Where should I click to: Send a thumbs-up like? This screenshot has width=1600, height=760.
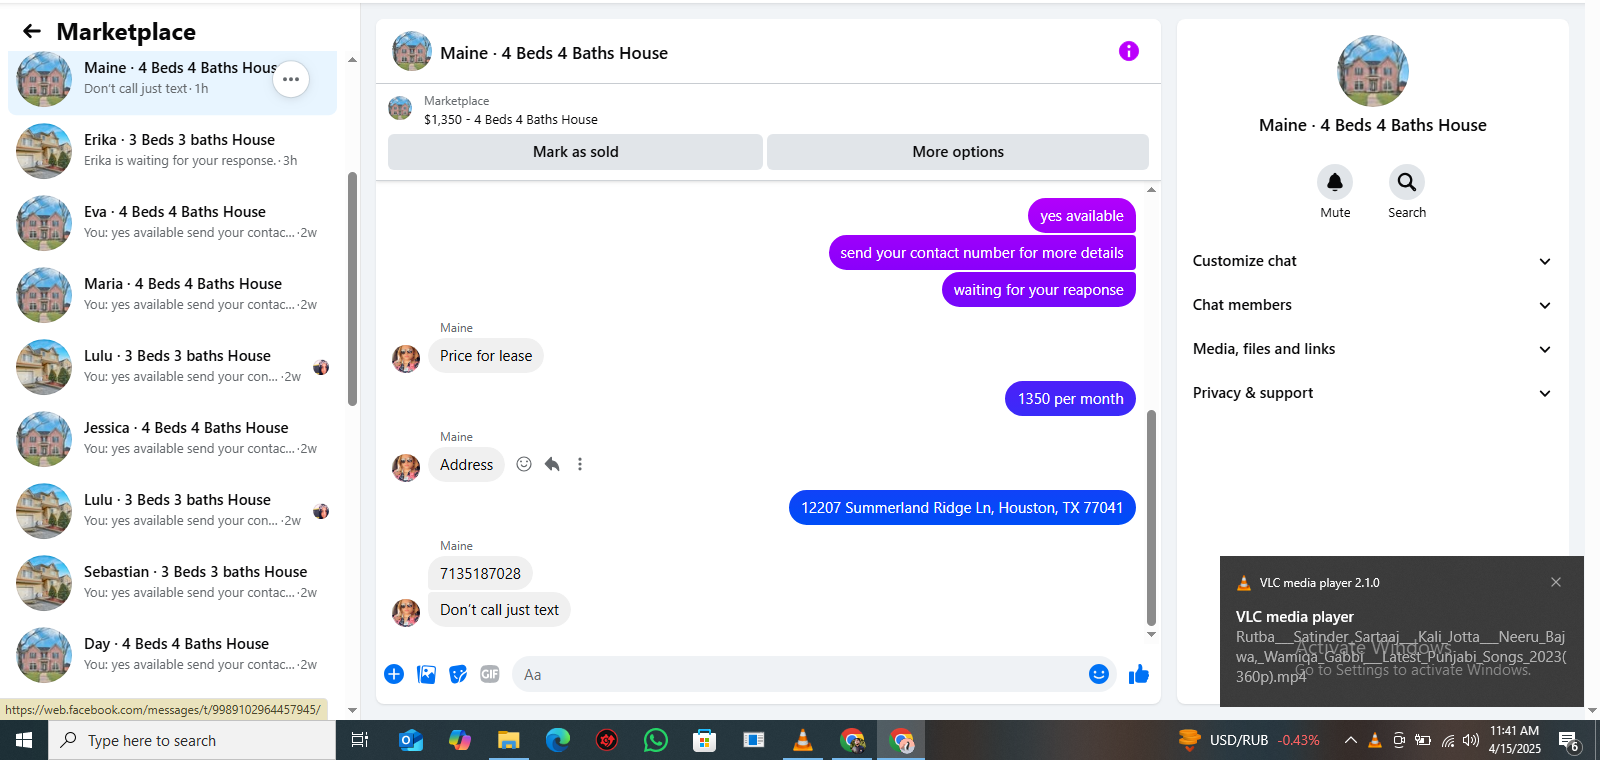tap(1139, 675)
